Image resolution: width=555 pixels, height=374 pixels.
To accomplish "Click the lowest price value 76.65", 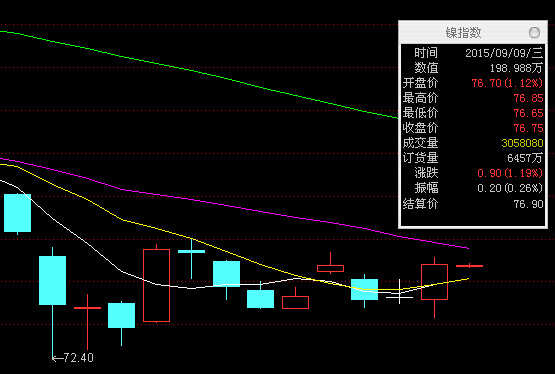I will [528, 113].
